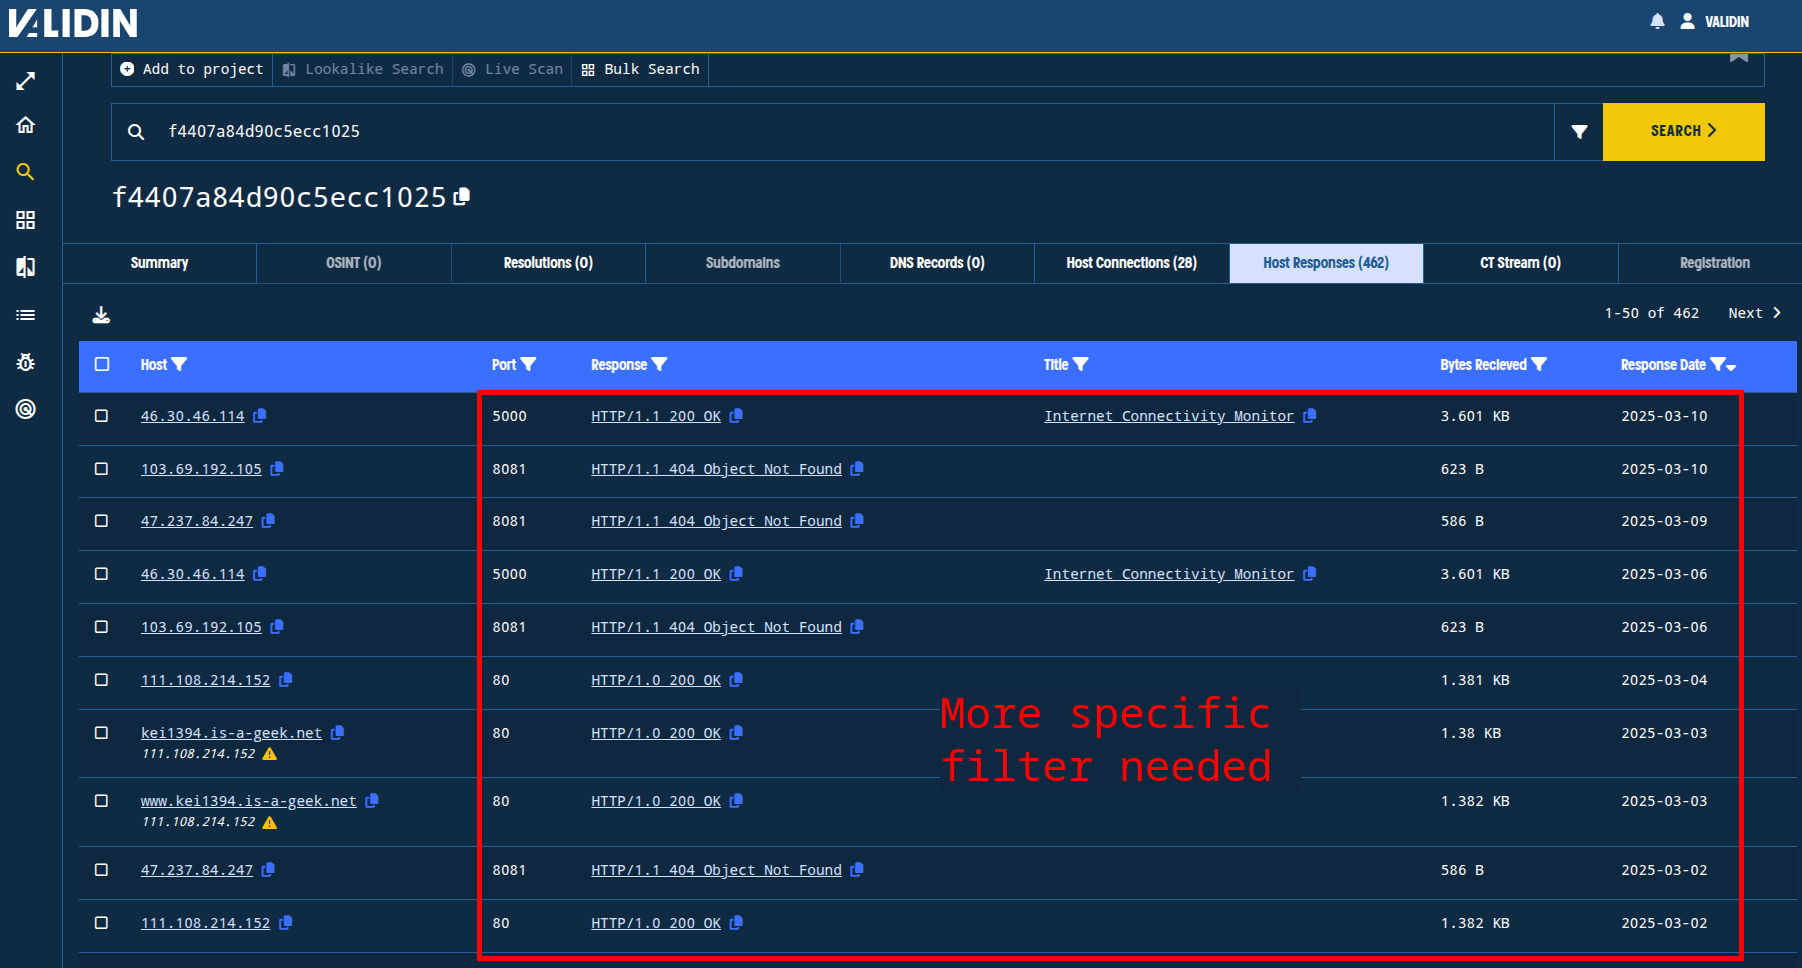Viewport: 1802px width, 968px height.
Task: Open the compare sidebar icon
Action: tap(26, 267)
